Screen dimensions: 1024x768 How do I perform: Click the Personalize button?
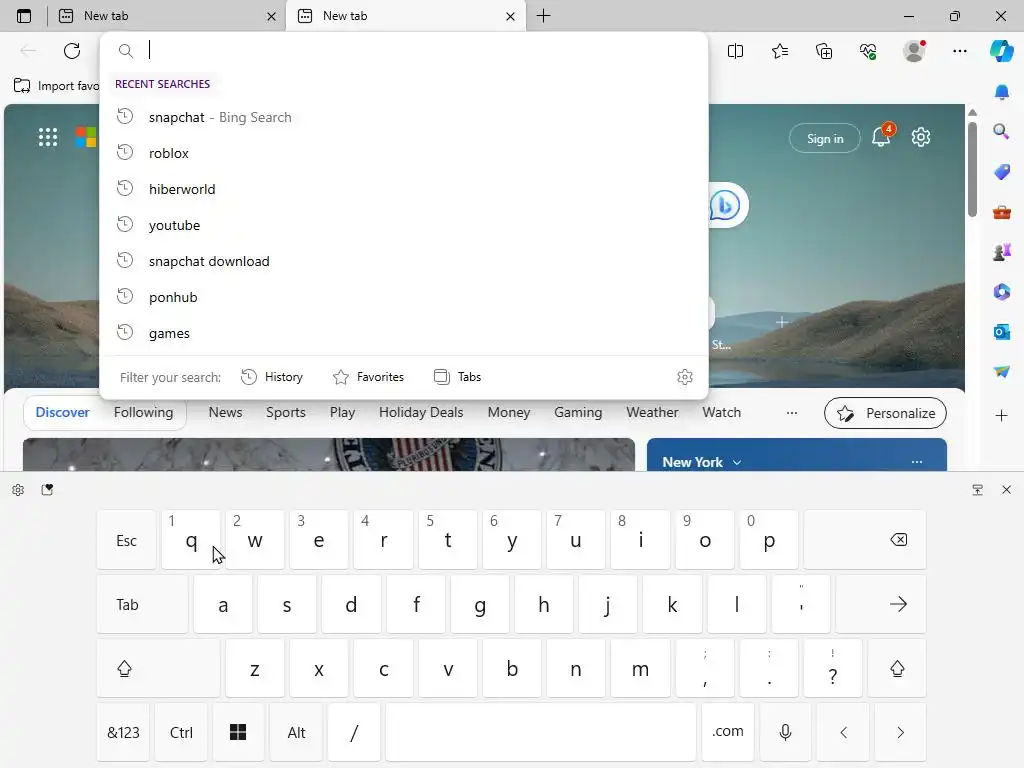[886, 413]
